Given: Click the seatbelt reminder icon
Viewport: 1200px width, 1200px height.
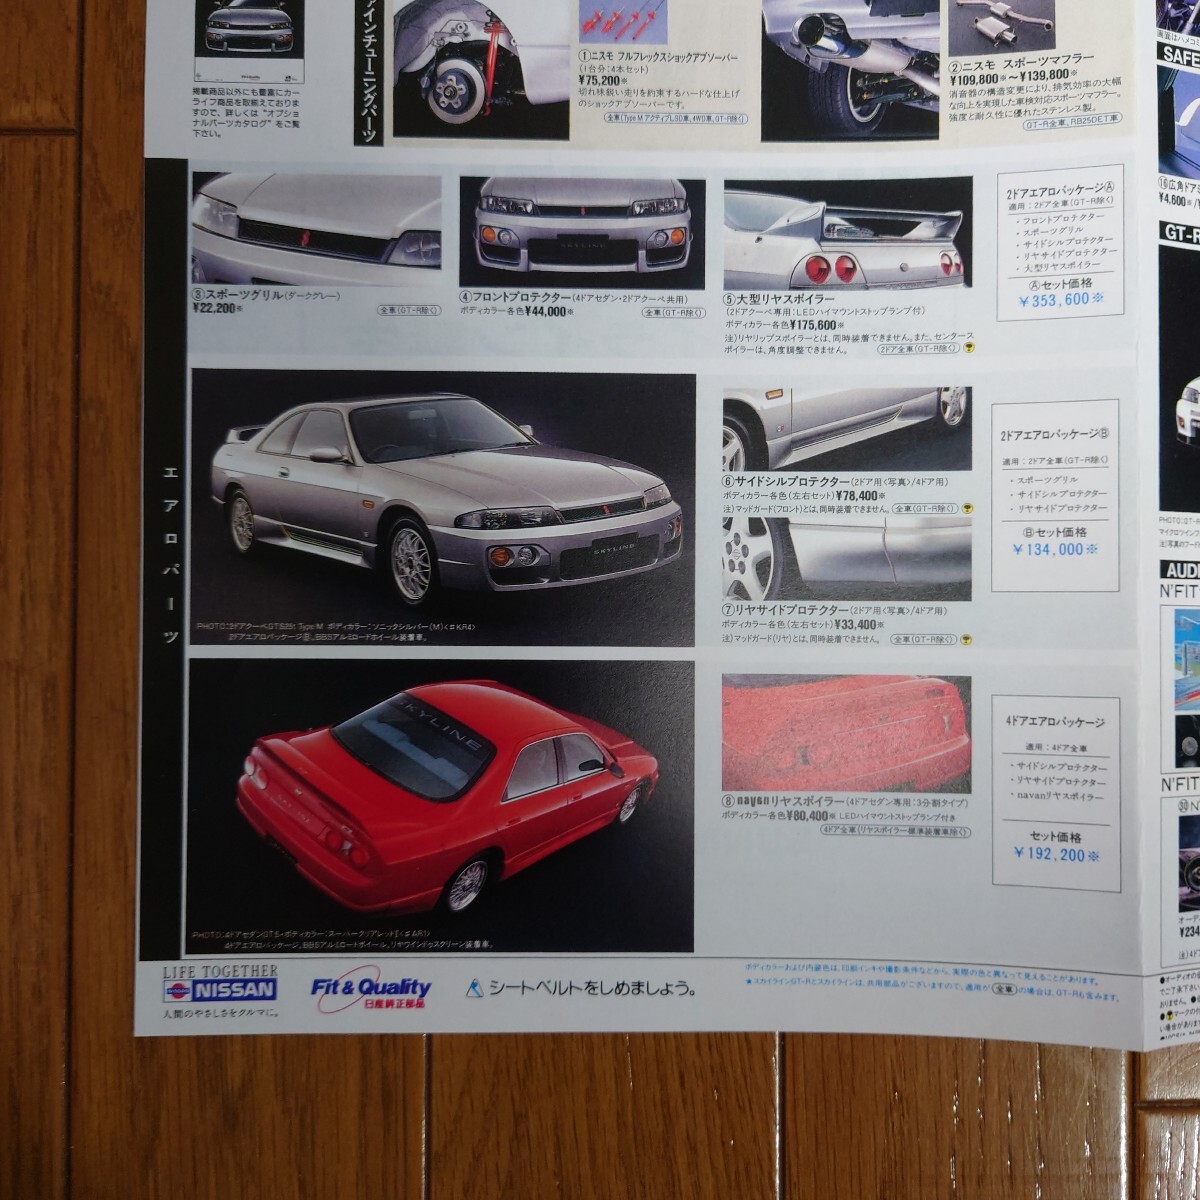Looking at the screenshot, I should coord(475,988).
